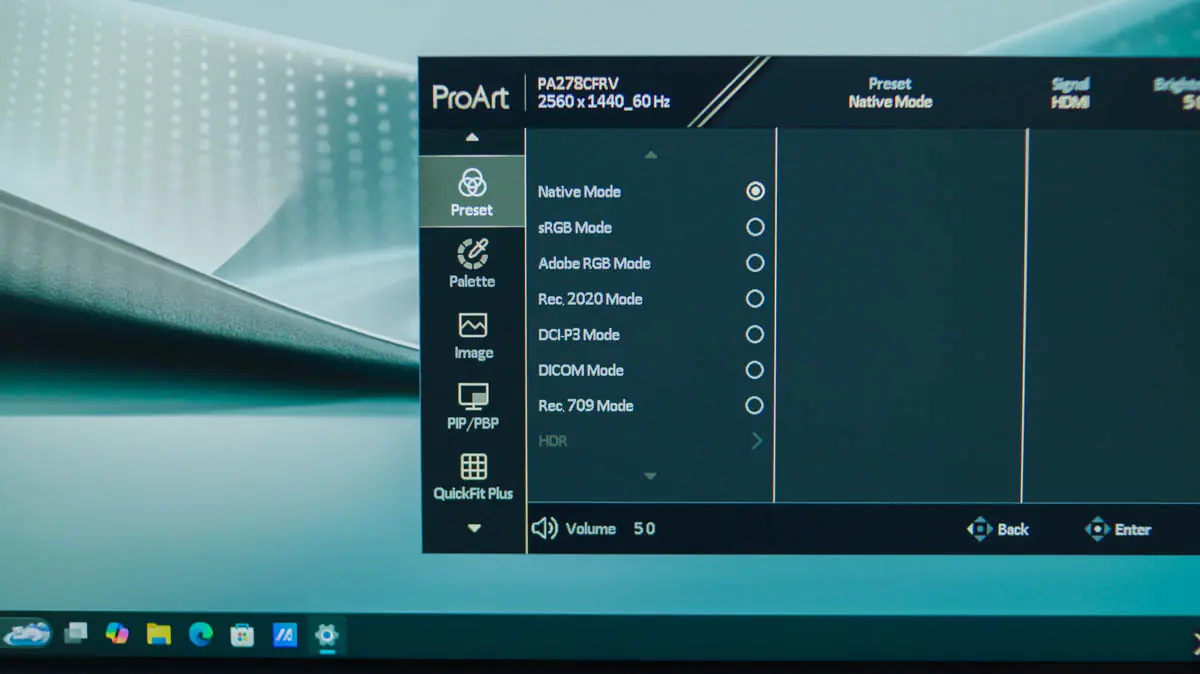Enable sRGB Mode
This screenshot has width=1200, height=674.
click(x=755, y=227)
